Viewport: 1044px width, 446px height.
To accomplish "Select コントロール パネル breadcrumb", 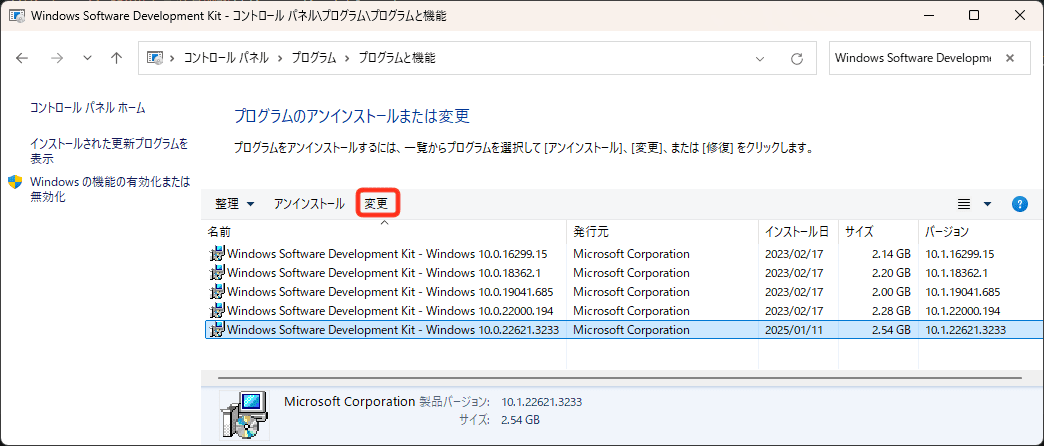I will click(x=226, y=58).
